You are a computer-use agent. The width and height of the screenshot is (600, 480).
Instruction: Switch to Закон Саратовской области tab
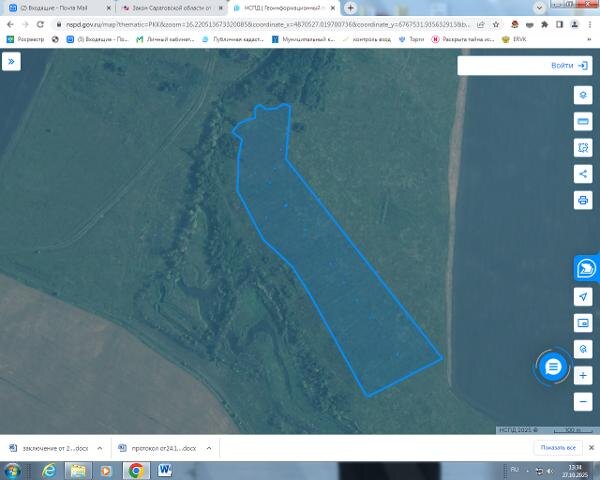[x=171, y=8]
